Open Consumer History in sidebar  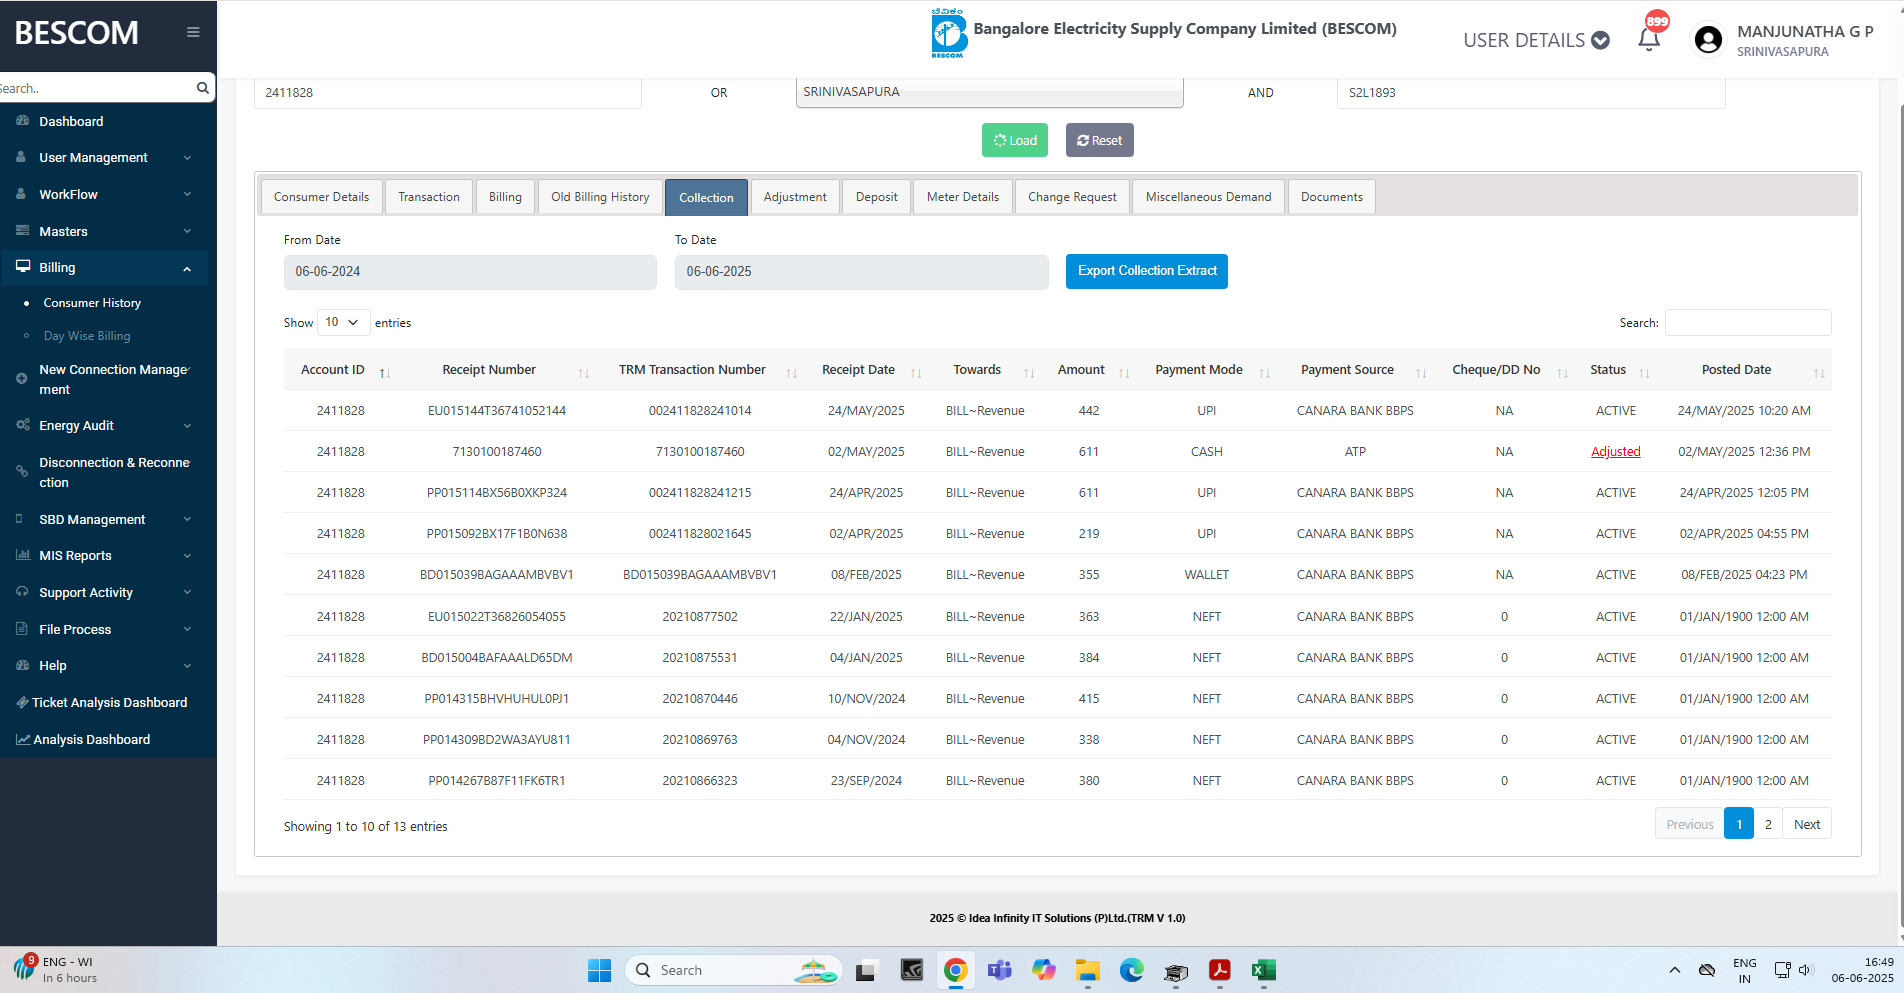pos(92,303)
